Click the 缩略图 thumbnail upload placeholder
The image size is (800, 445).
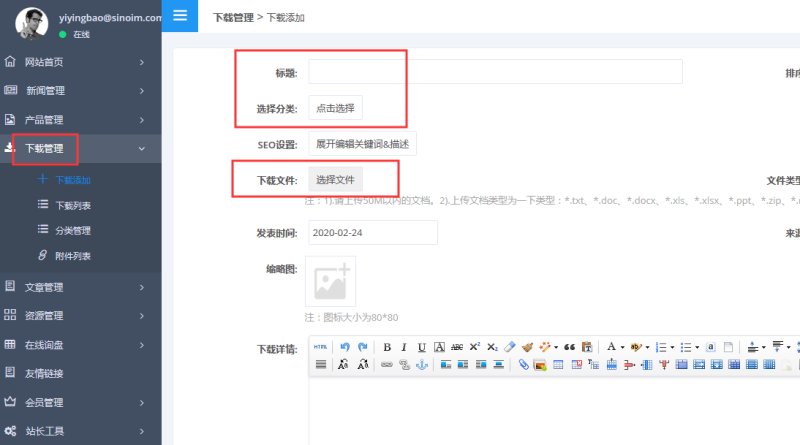pos(331,281)
